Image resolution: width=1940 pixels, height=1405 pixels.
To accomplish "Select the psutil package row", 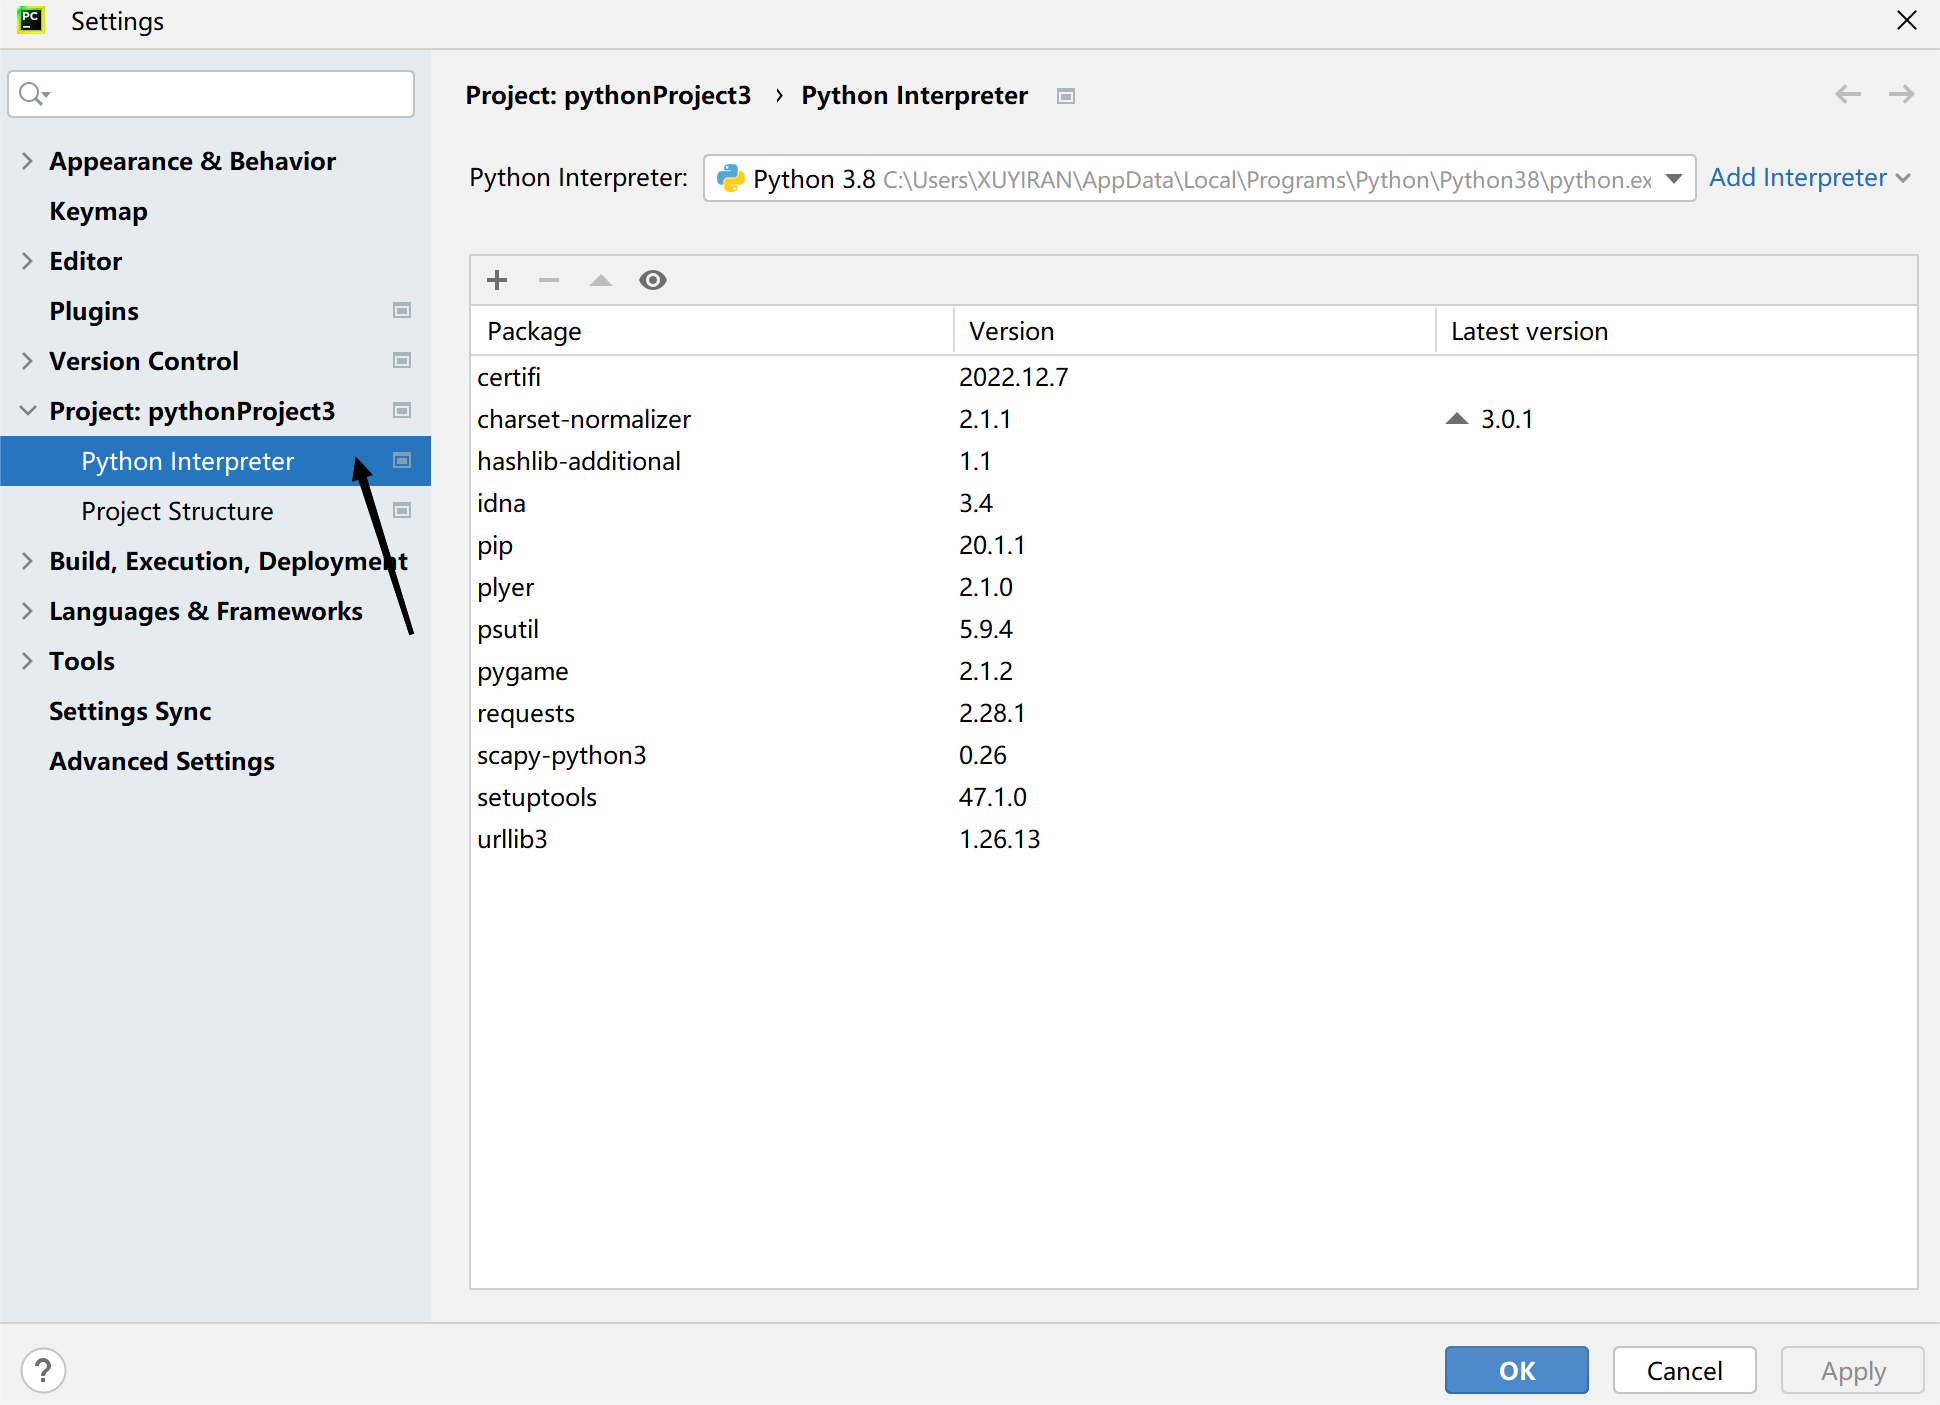I will coord(1194,629).
